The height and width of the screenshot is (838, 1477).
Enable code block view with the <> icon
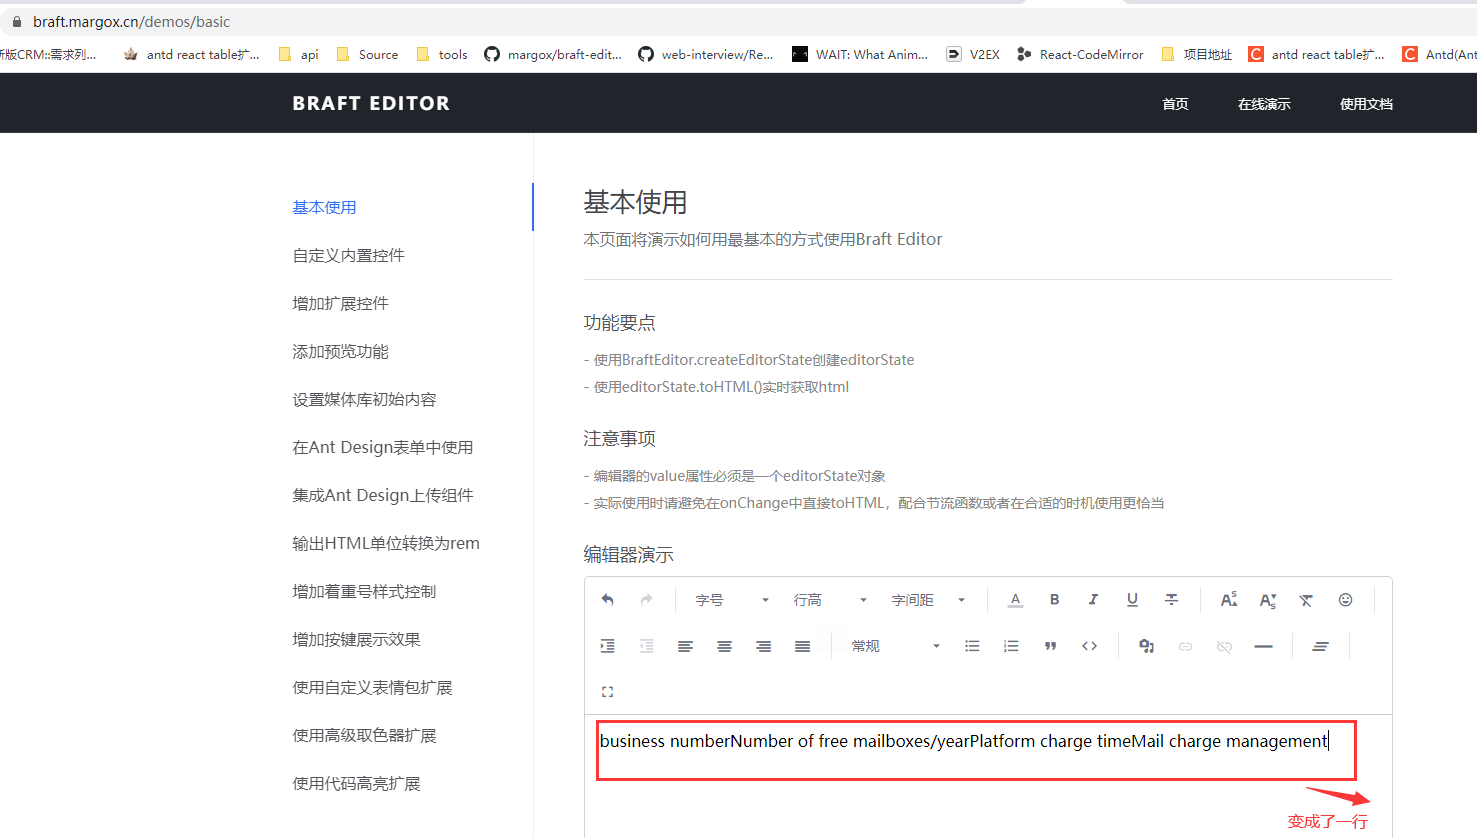pos(1089,645)
